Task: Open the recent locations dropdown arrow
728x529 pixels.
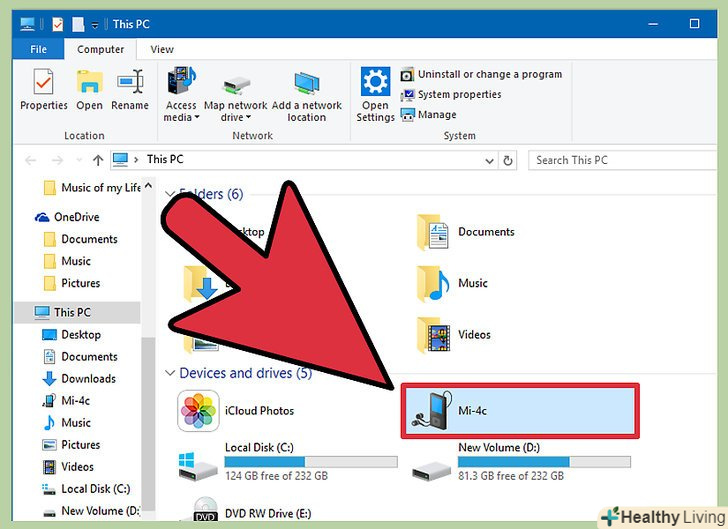Action: (x=79, y=160)
